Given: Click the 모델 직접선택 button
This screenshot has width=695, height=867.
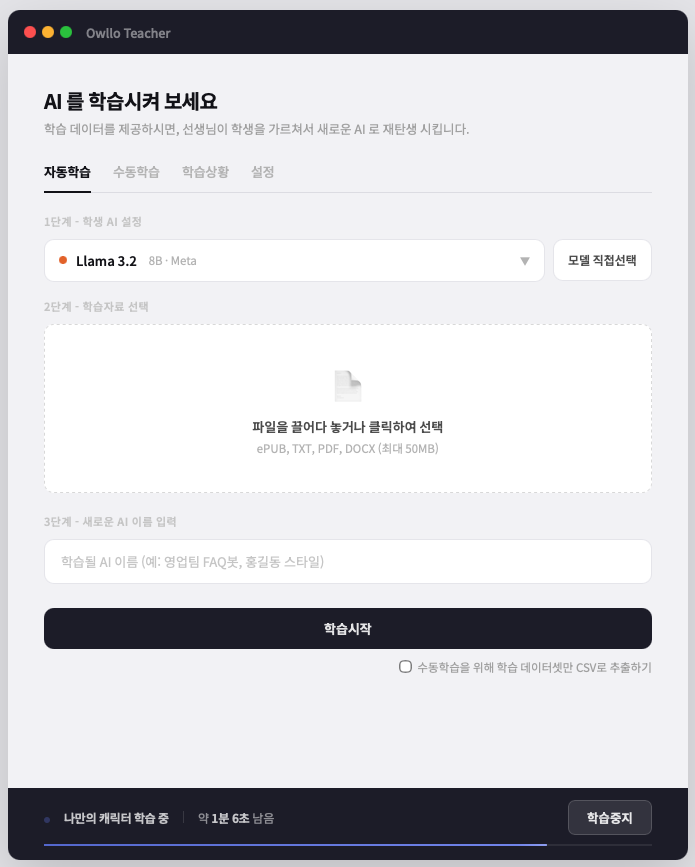Looking at the screenshot, I should [602, 261].
